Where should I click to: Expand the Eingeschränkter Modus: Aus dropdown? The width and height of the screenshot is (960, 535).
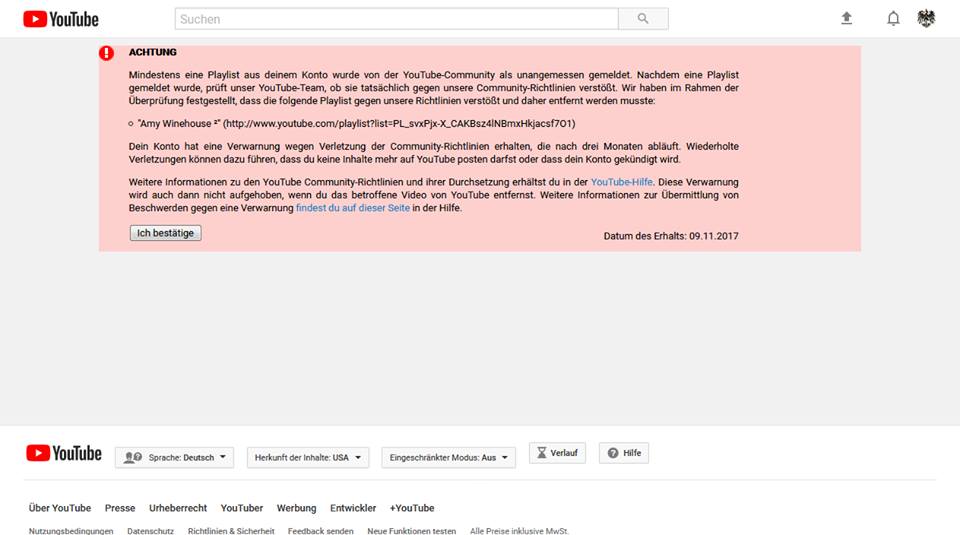pyautogui.click(x=449, y=457)
